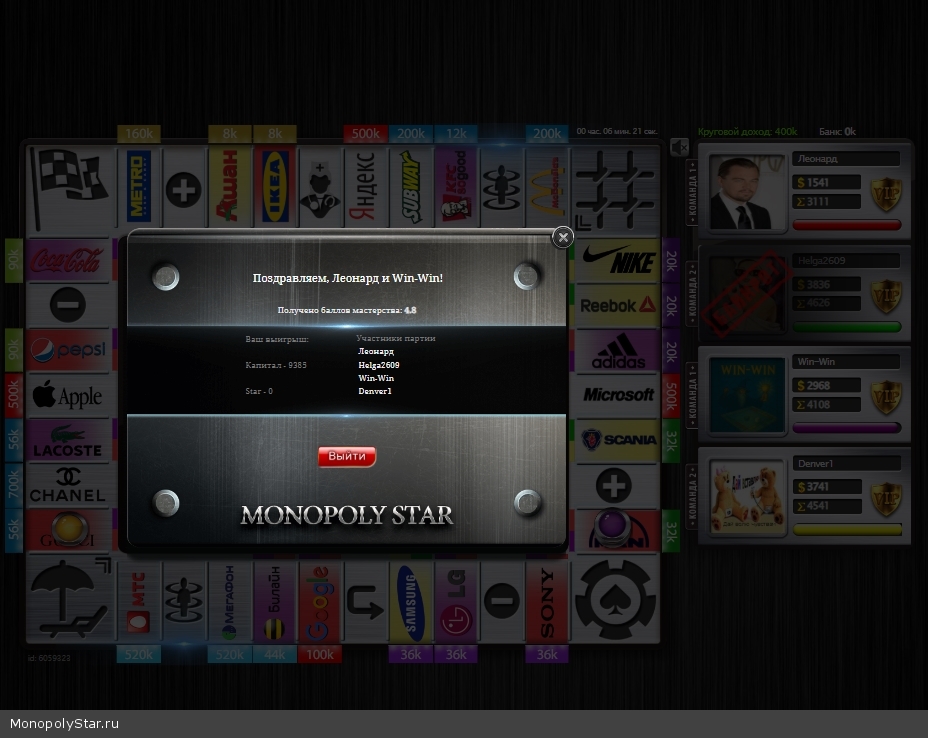
Task: Select the Subway brand cell
Action: click(411, 187)
